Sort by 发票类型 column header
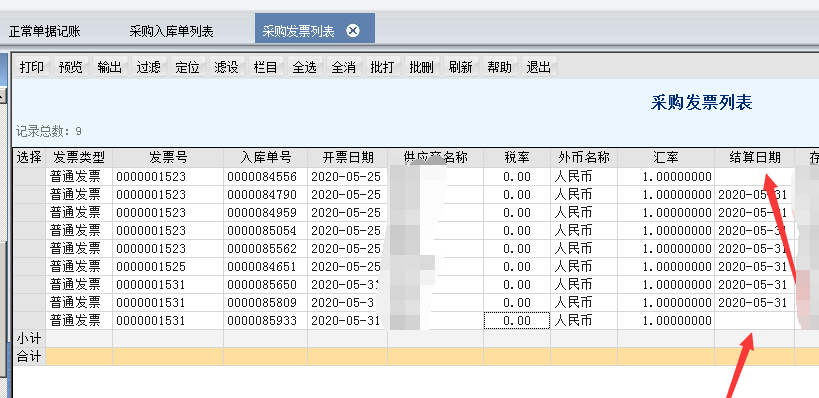Screen dimensions: 819x398 (x=79, y=158)
